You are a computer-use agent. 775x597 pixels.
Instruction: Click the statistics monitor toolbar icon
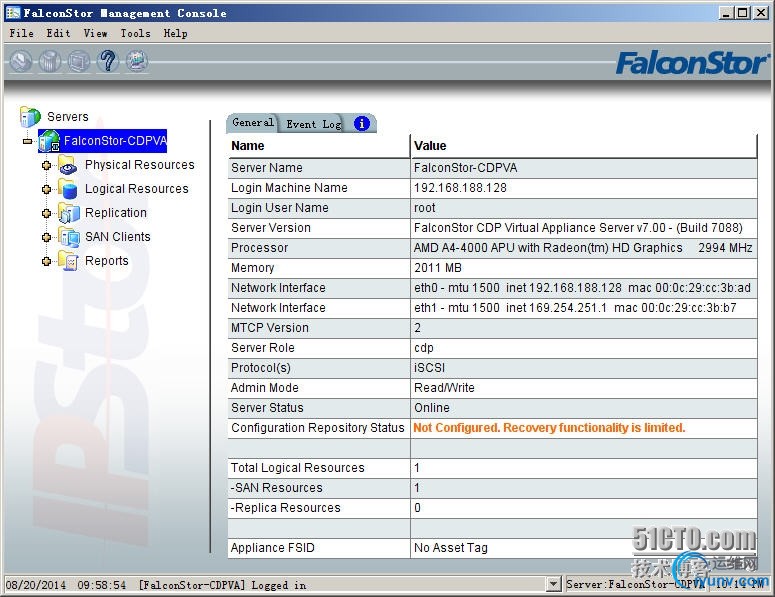pyautogui.click(x=137, y=61)
